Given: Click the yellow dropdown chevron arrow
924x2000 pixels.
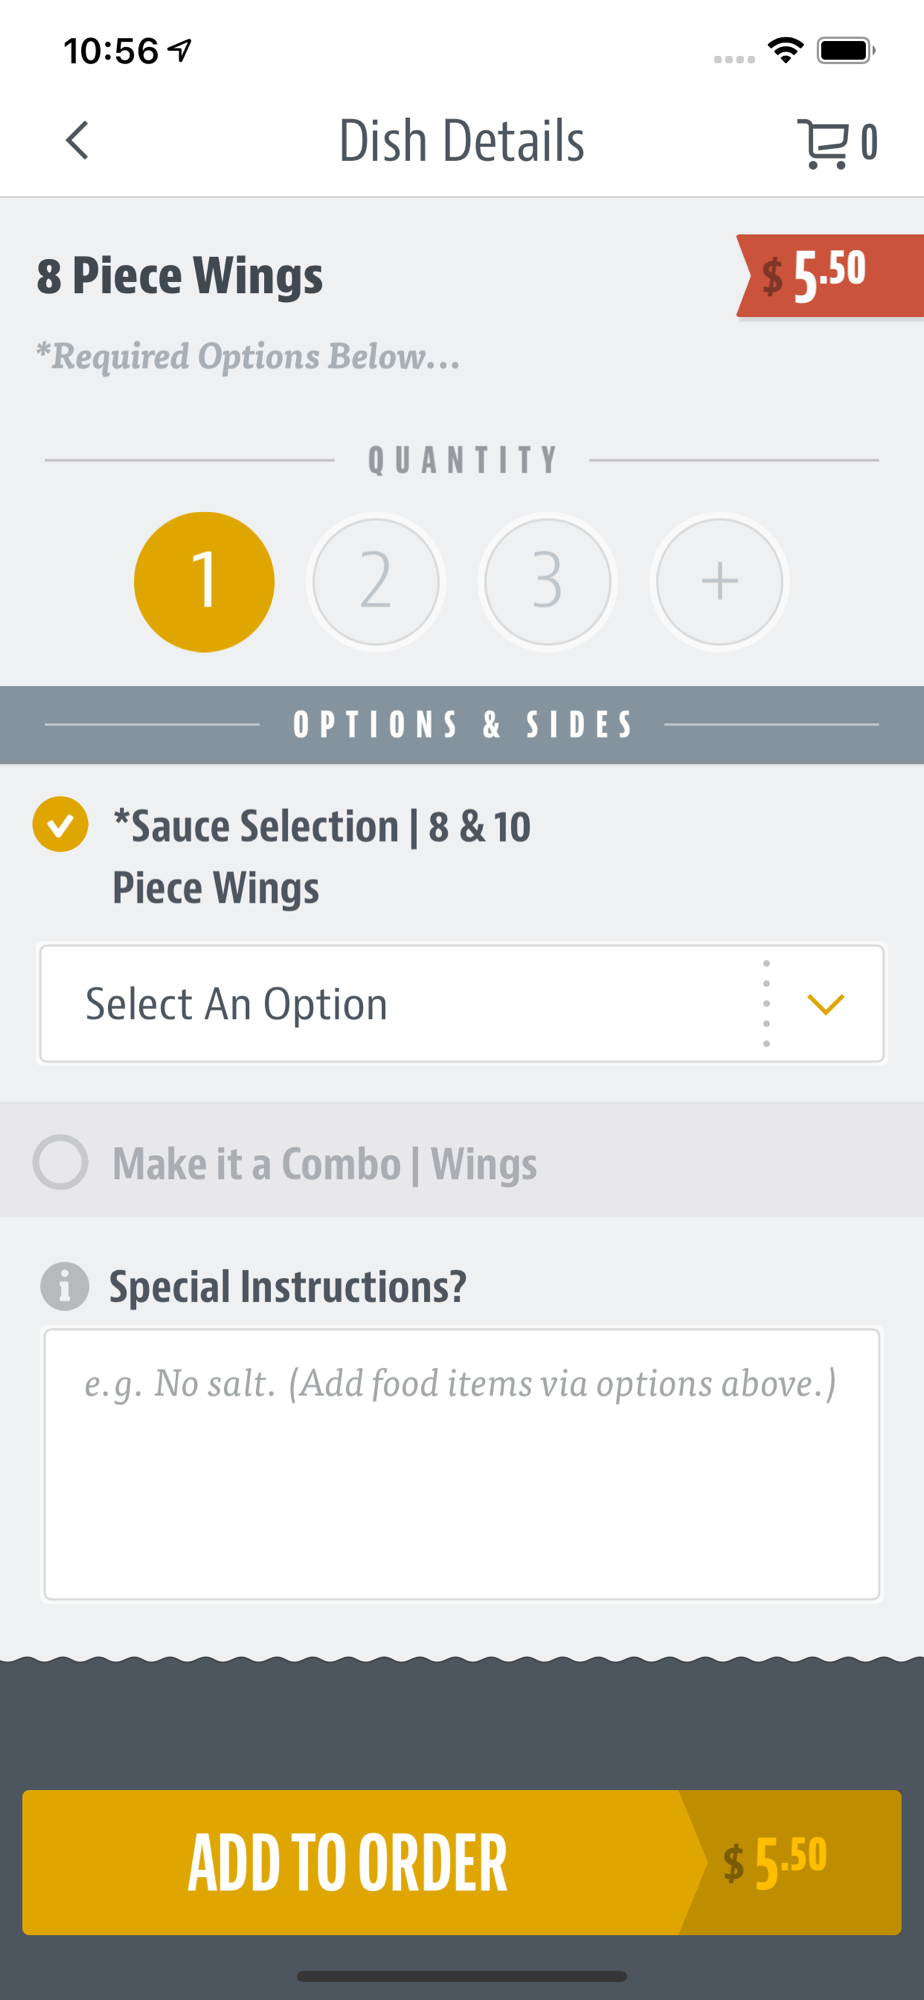Looking at the screenshot, I should 826,1004.
